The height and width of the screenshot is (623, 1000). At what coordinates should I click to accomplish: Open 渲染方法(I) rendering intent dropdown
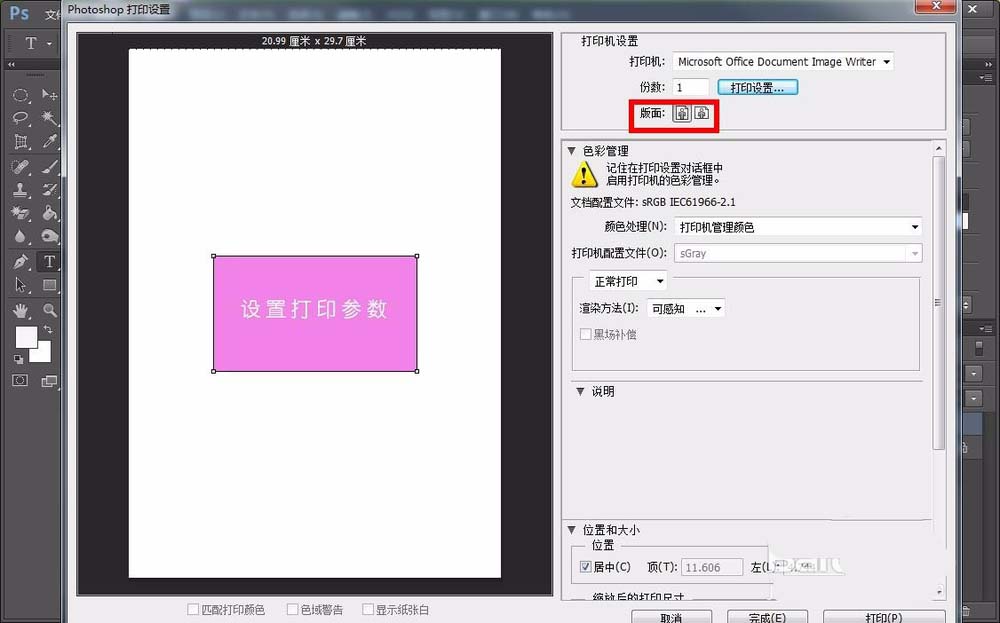point(686,309)
